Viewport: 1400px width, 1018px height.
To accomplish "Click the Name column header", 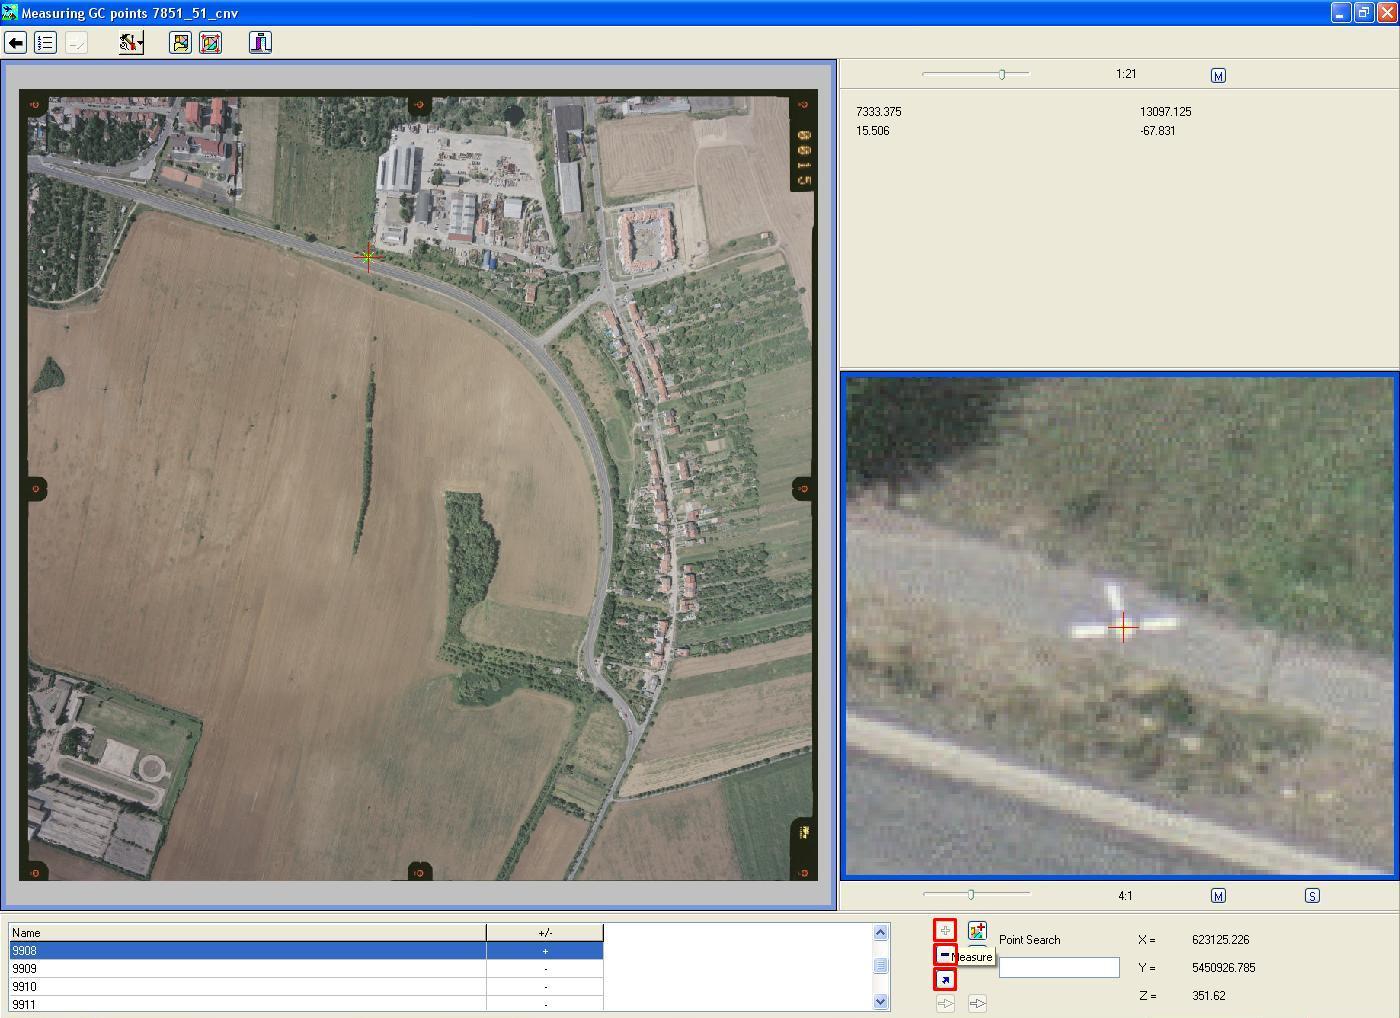I will click(x=247, y=933).
